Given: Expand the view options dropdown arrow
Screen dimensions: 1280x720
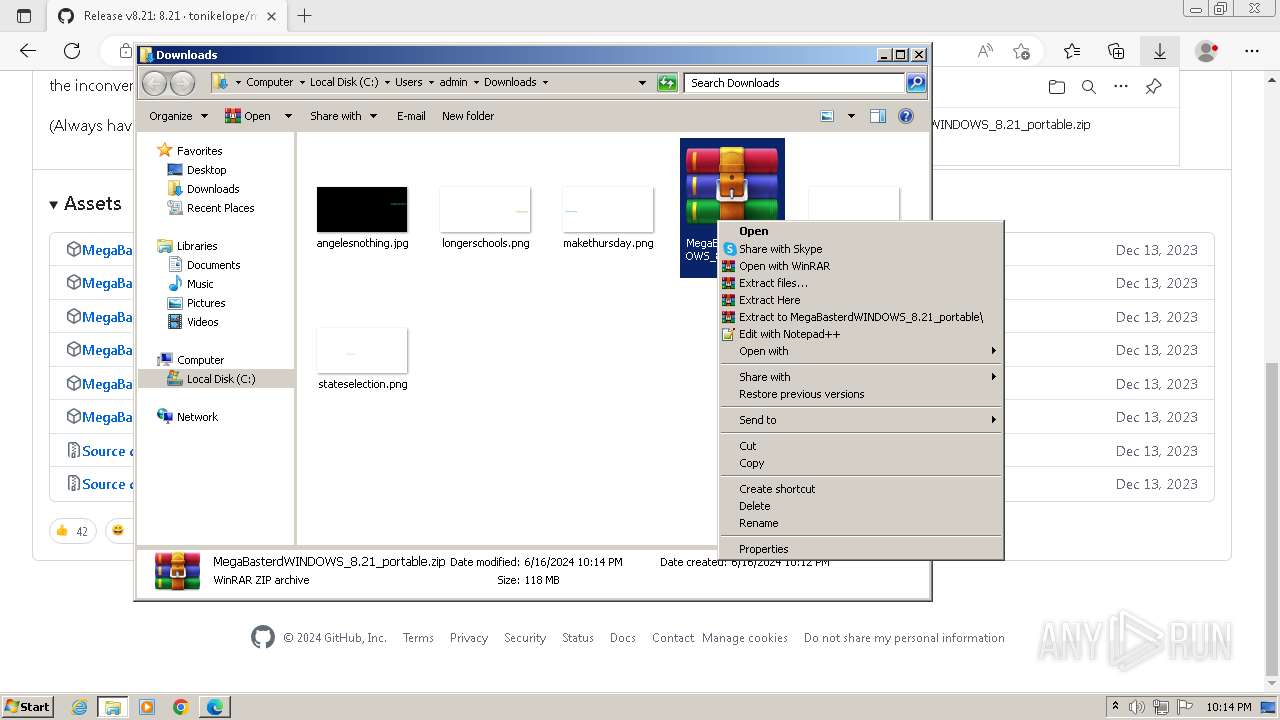Looking at the screenshot, I should [851, 116].
